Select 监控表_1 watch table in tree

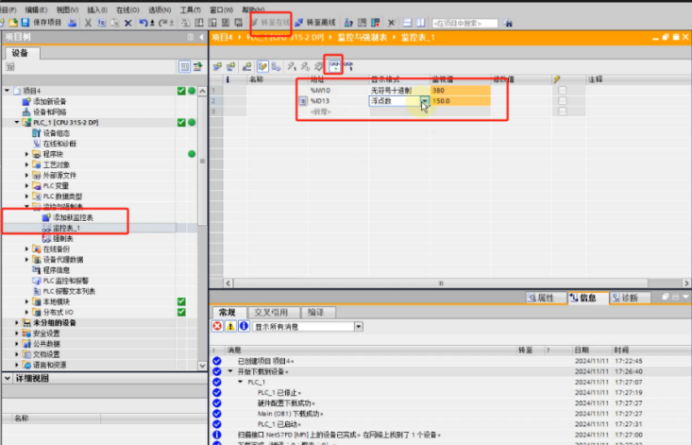pos(61,228)
